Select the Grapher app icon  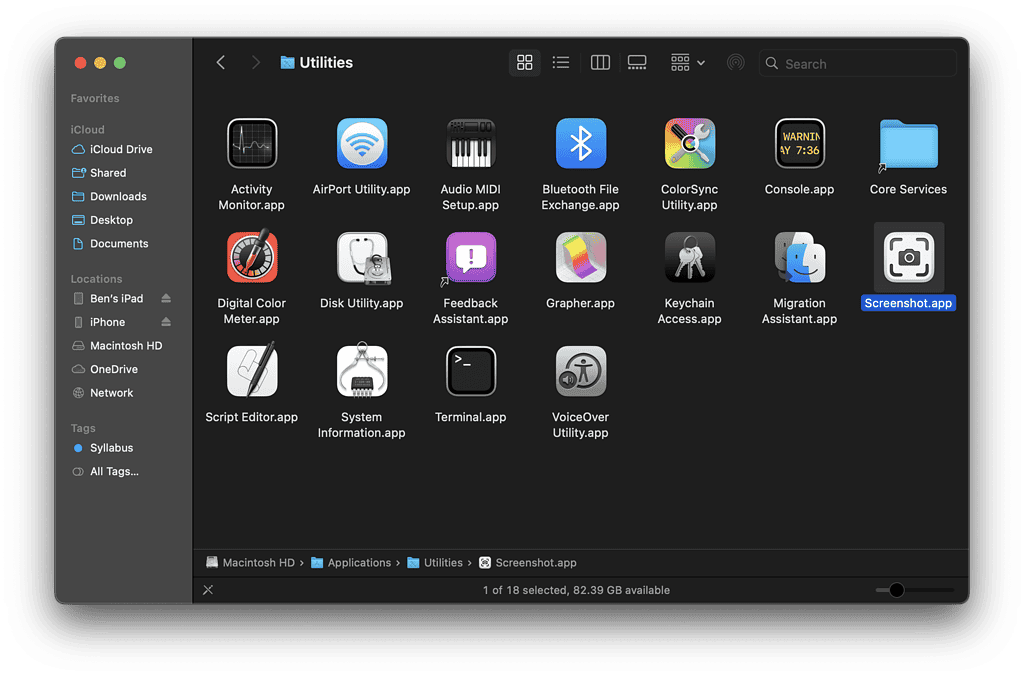[580, 258]
